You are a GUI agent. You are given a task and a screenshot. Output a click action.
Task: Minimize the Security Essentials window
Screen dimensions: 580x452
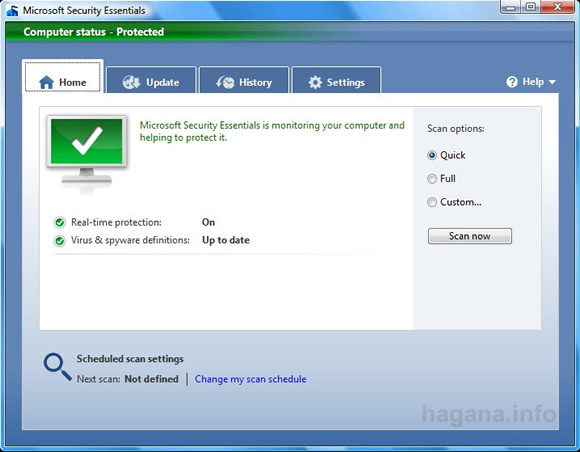point(510,7)
